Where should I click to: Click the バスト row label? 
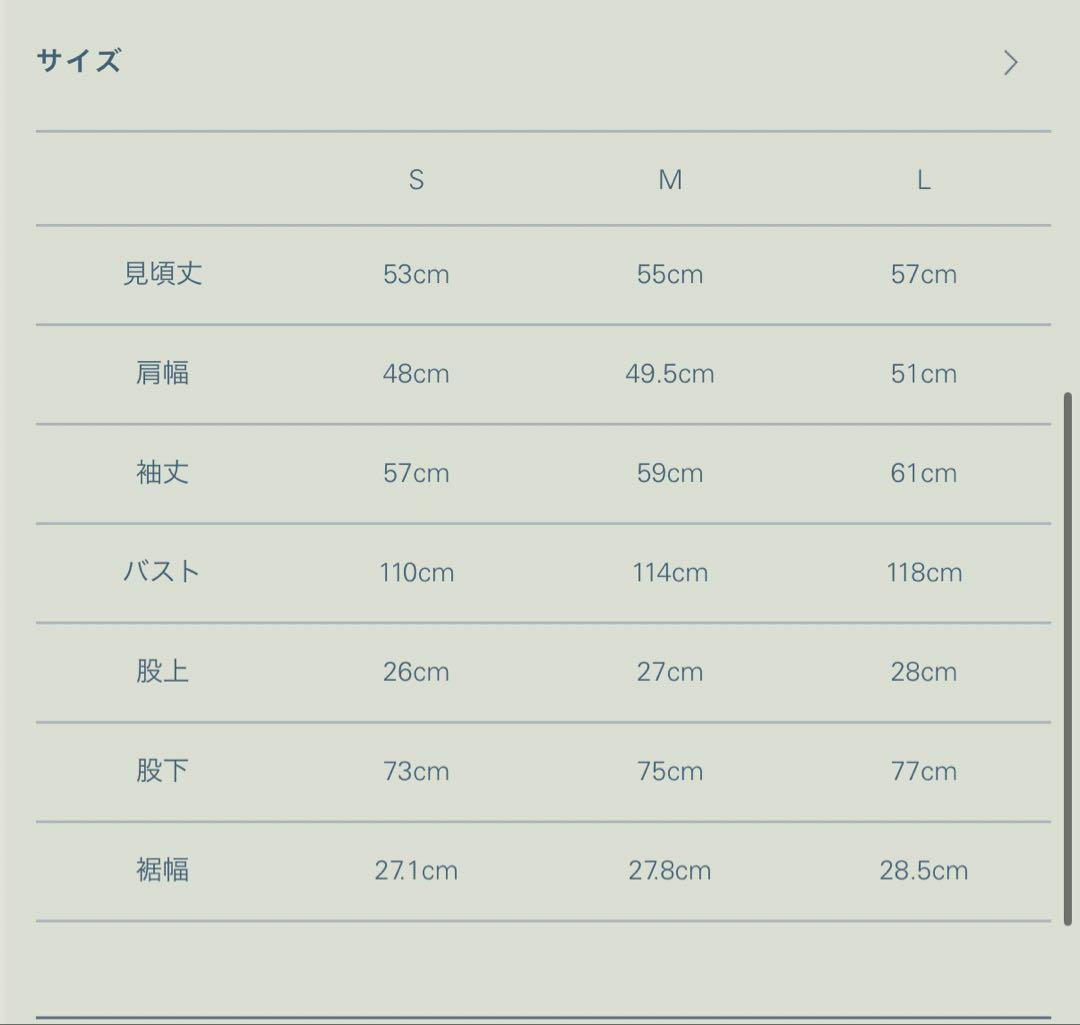(162, 572)
